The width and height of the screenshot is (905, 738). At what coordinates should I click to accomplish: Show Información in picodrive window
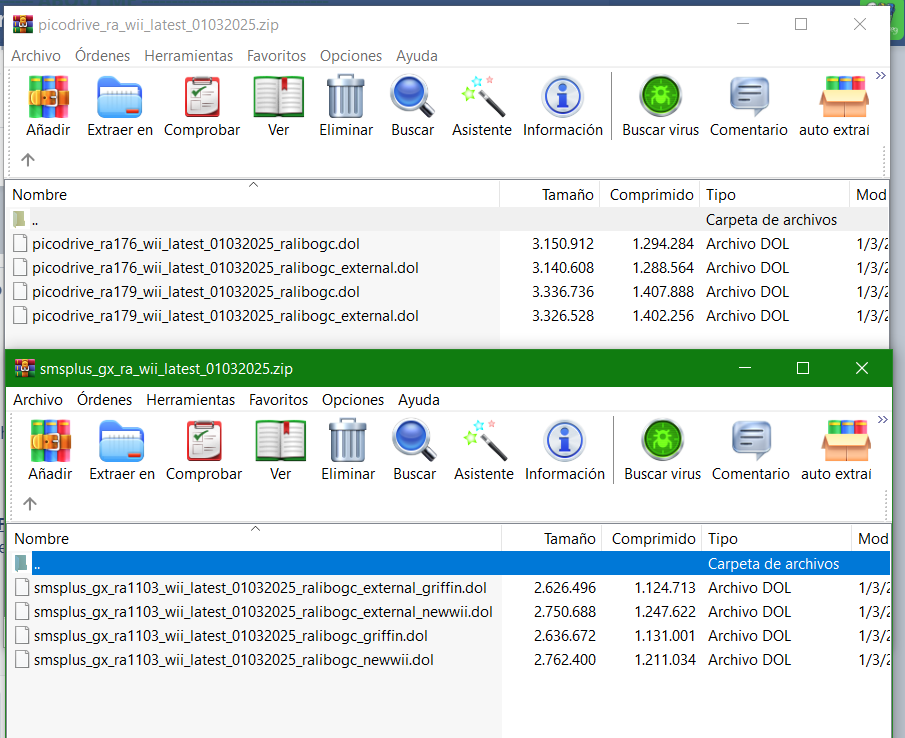[563, 97]
